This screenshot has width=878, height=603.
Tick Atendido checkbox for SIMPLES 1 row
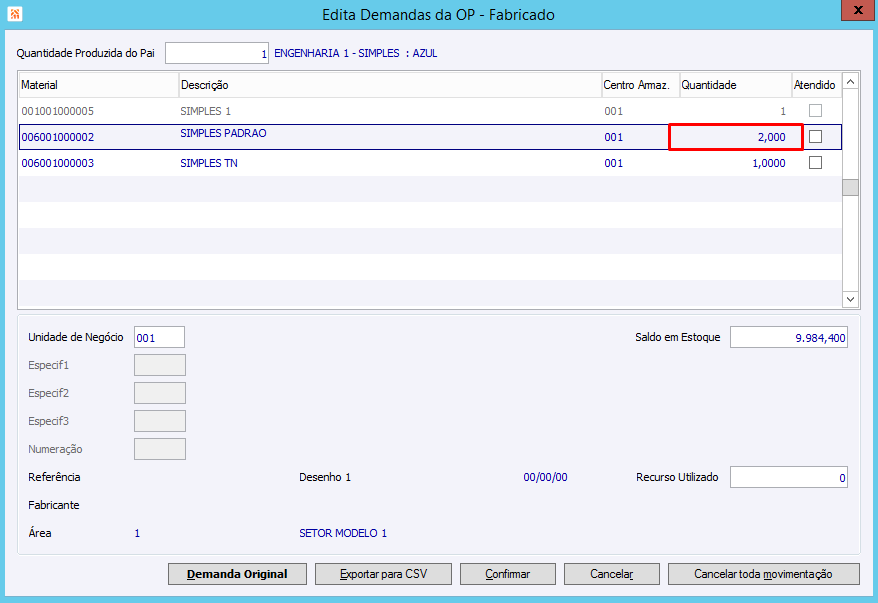815,110
